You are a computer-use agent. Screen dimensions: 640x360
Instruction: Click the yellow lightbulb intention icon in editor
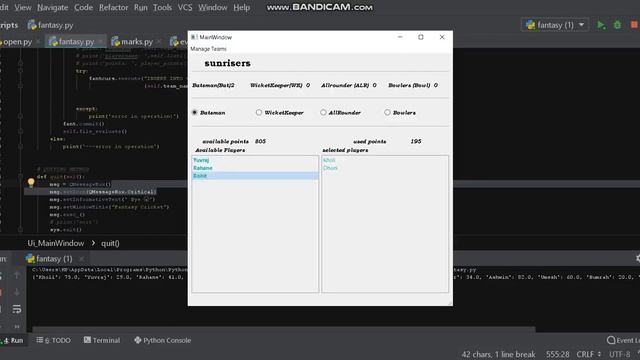(x=31, y=182)
